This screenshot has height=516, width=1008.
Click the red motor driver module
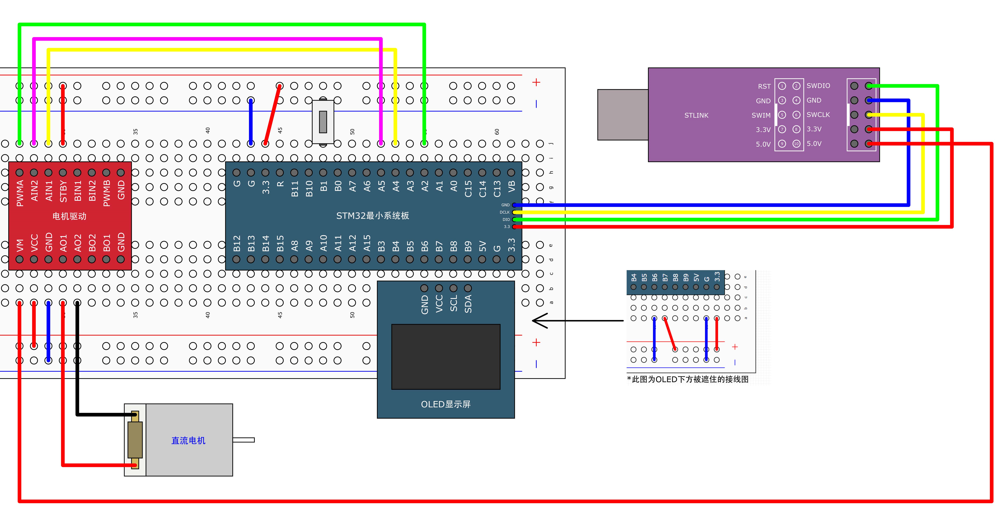point(70,216)
